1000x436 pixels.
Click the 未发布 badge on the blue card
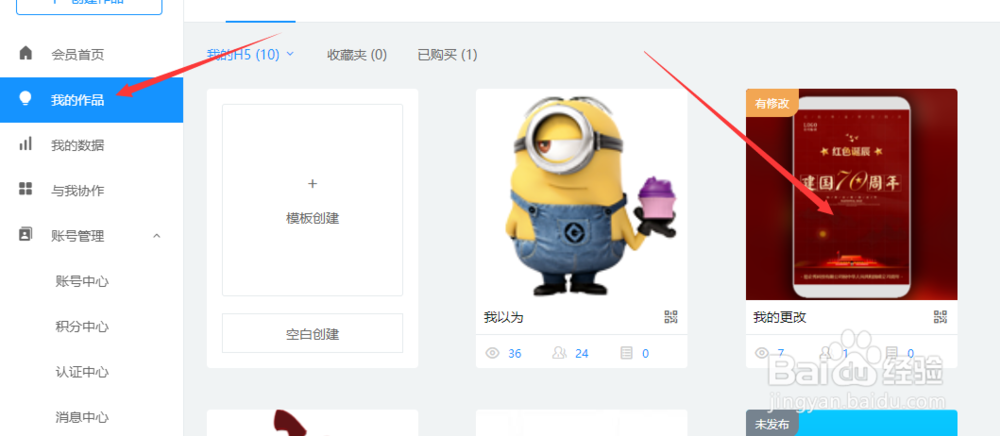[772, 424]
